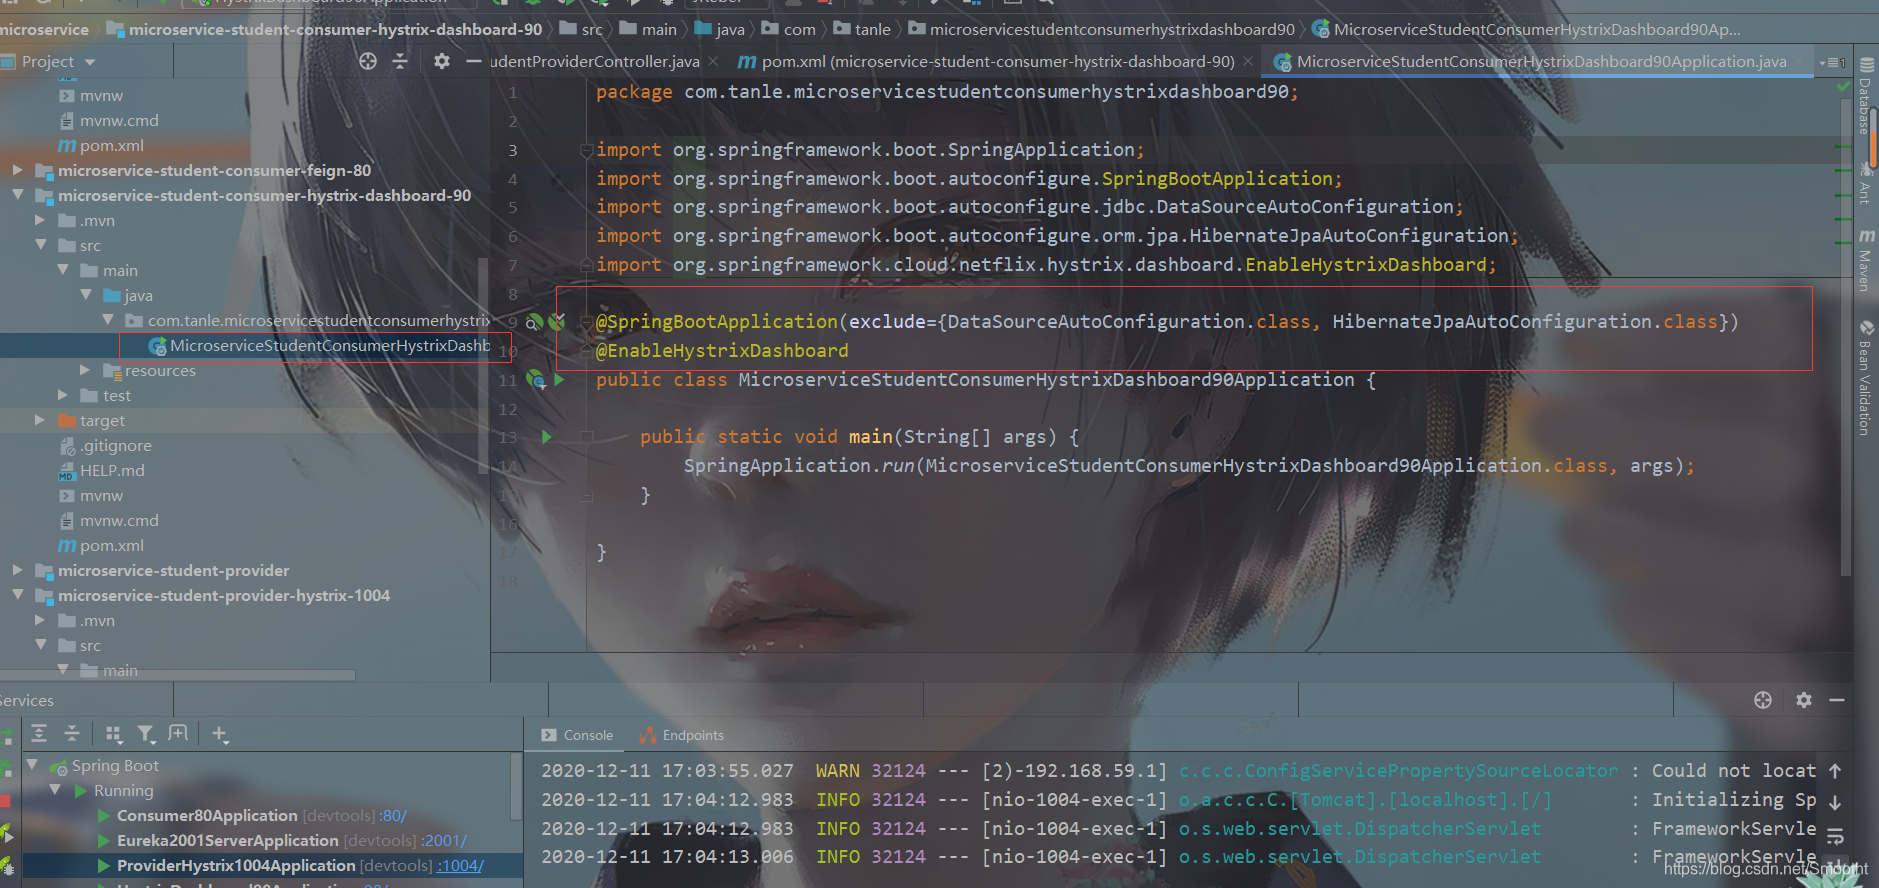Switch to udentProviderController.java tab

[x=594, y=62]
